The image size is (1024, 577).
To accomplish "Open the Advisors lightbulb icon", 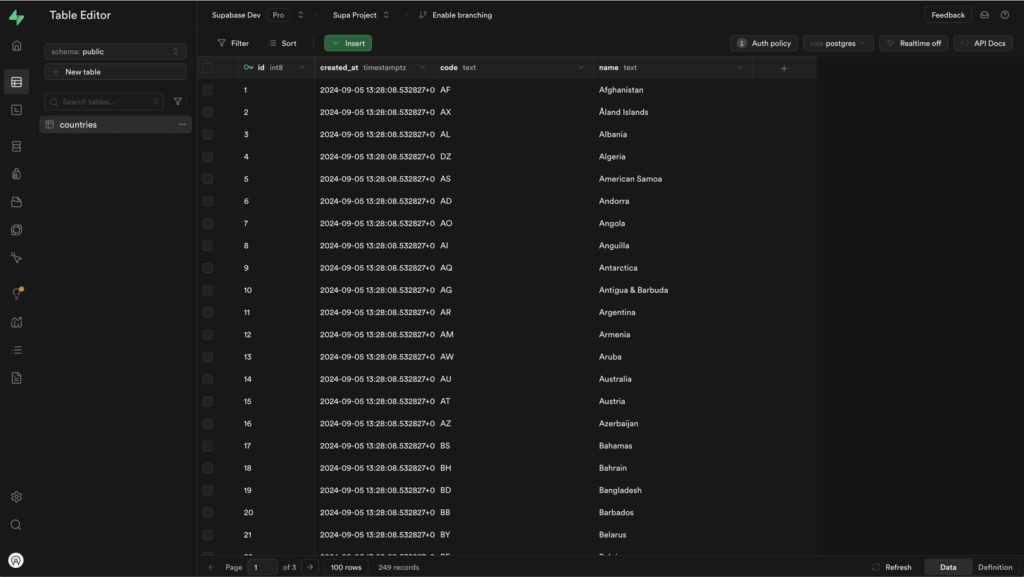I will 16,294.
